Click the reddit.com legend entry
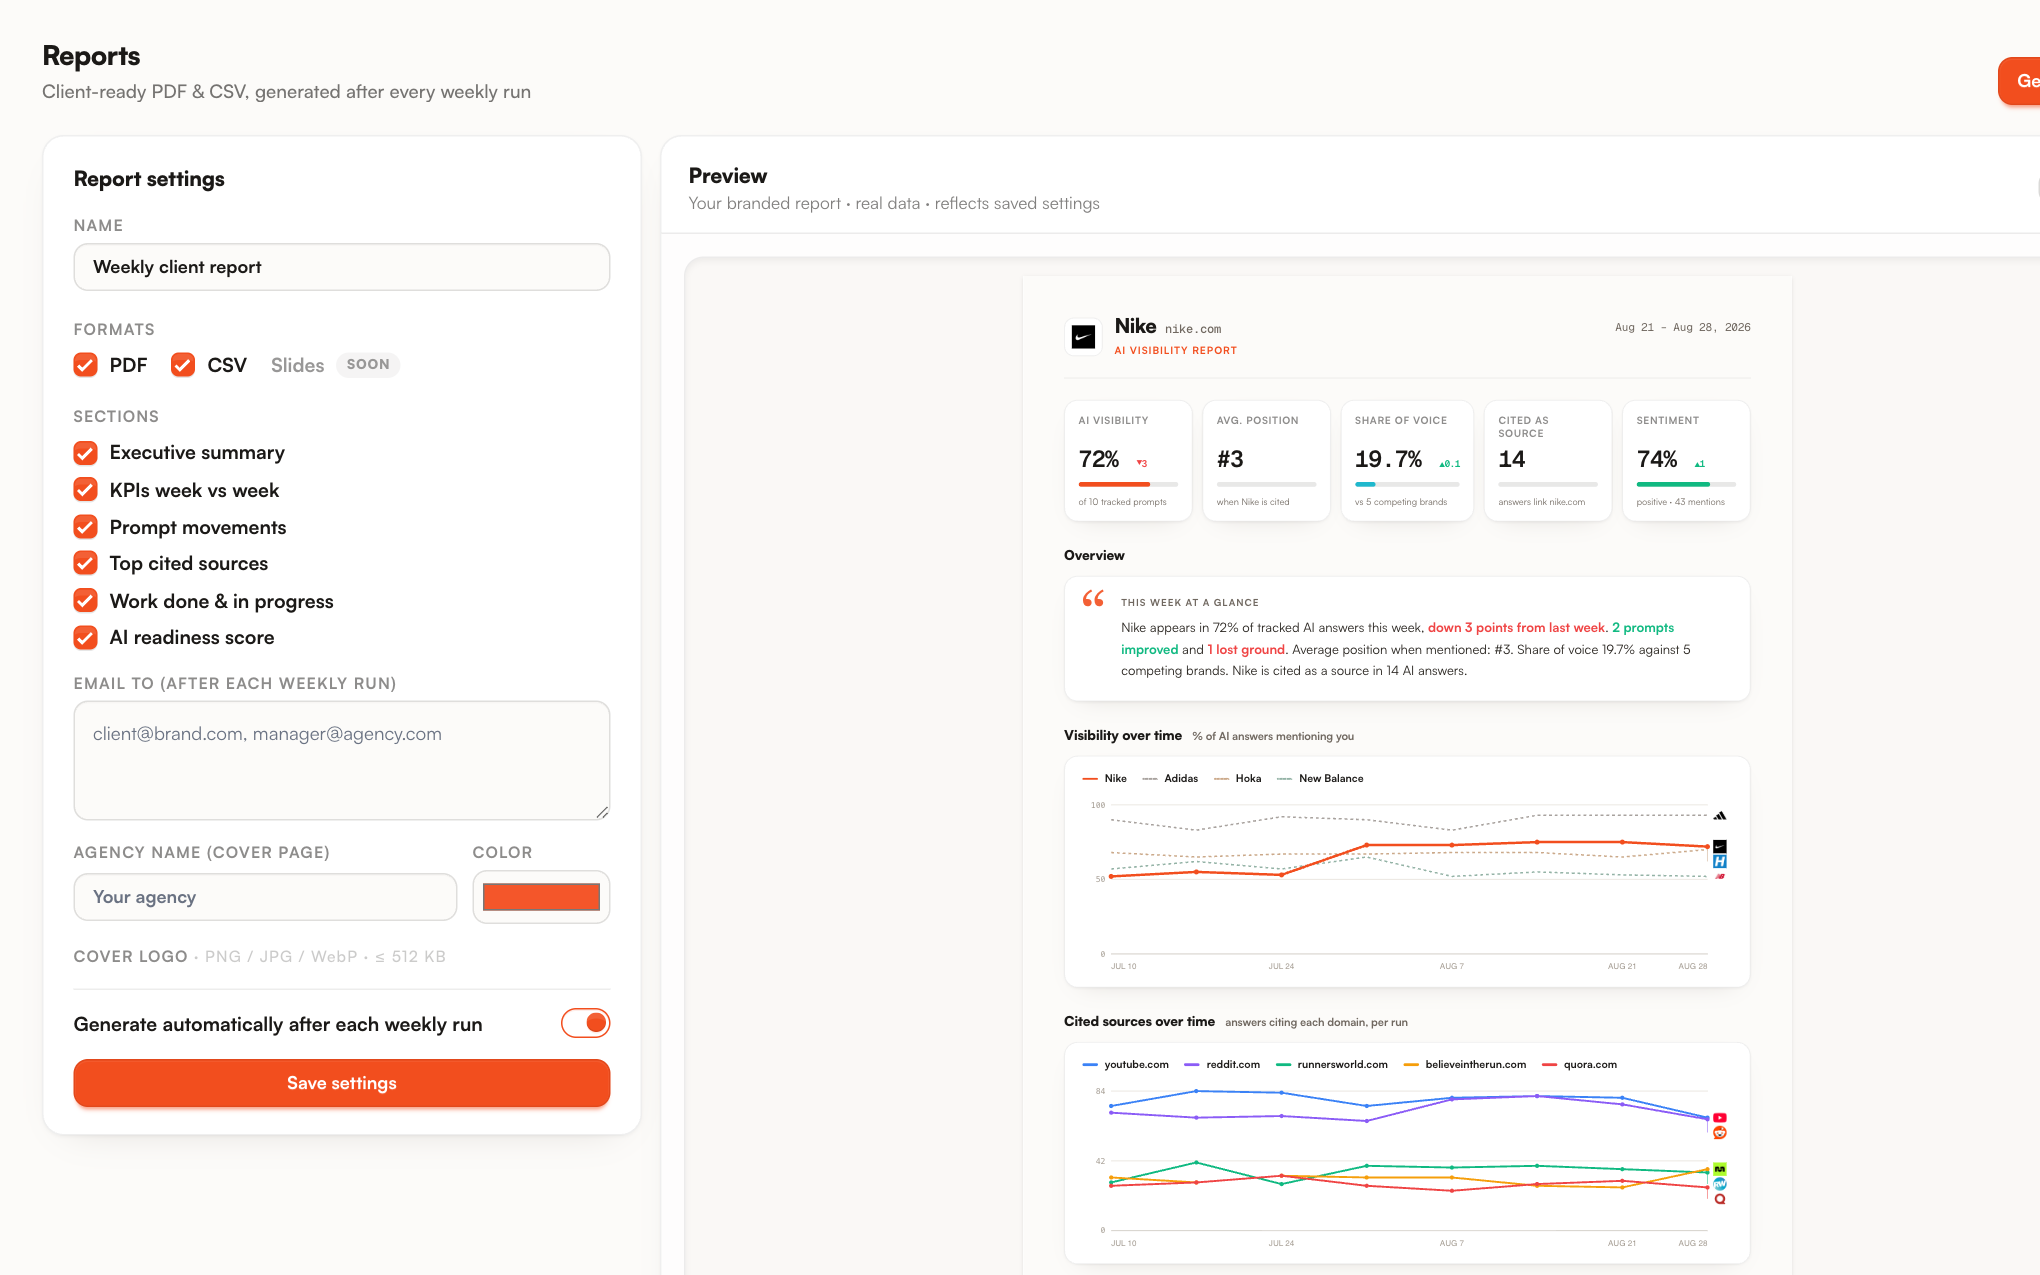The height and width of the screenshot is (1275, 2040). pos(1223,1064)
